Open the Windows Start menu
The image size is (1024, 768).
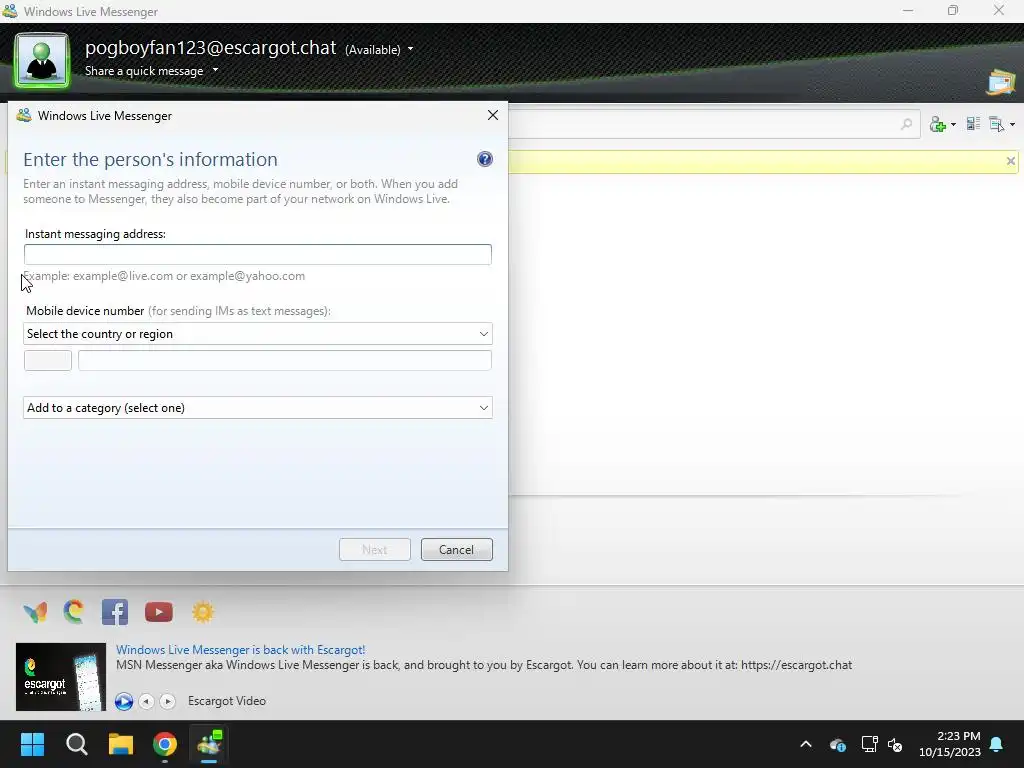click(x=32, y=744)
